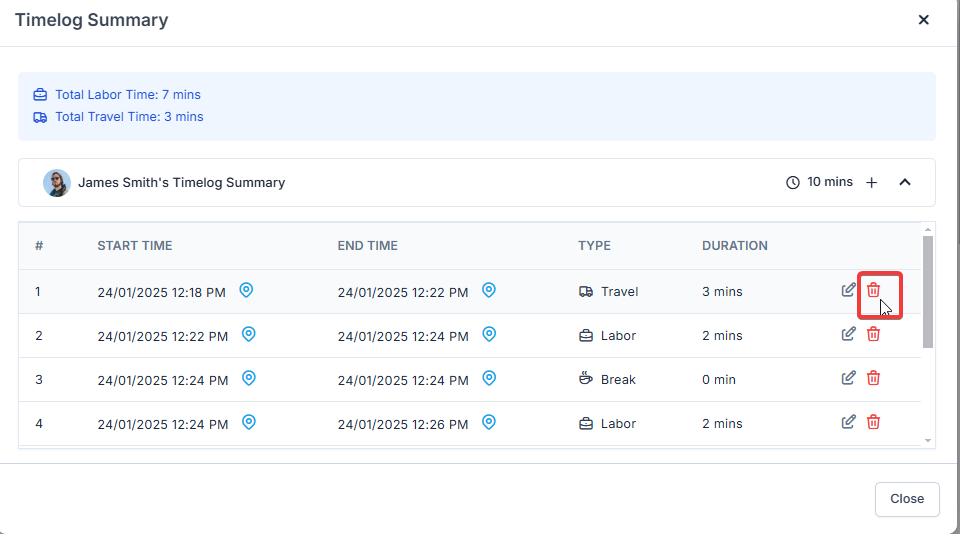Image resolution: width=960 pixels, height=534 pixels.
Task: Click the Travel truck icon in row 1
Action: coord(586,291)
